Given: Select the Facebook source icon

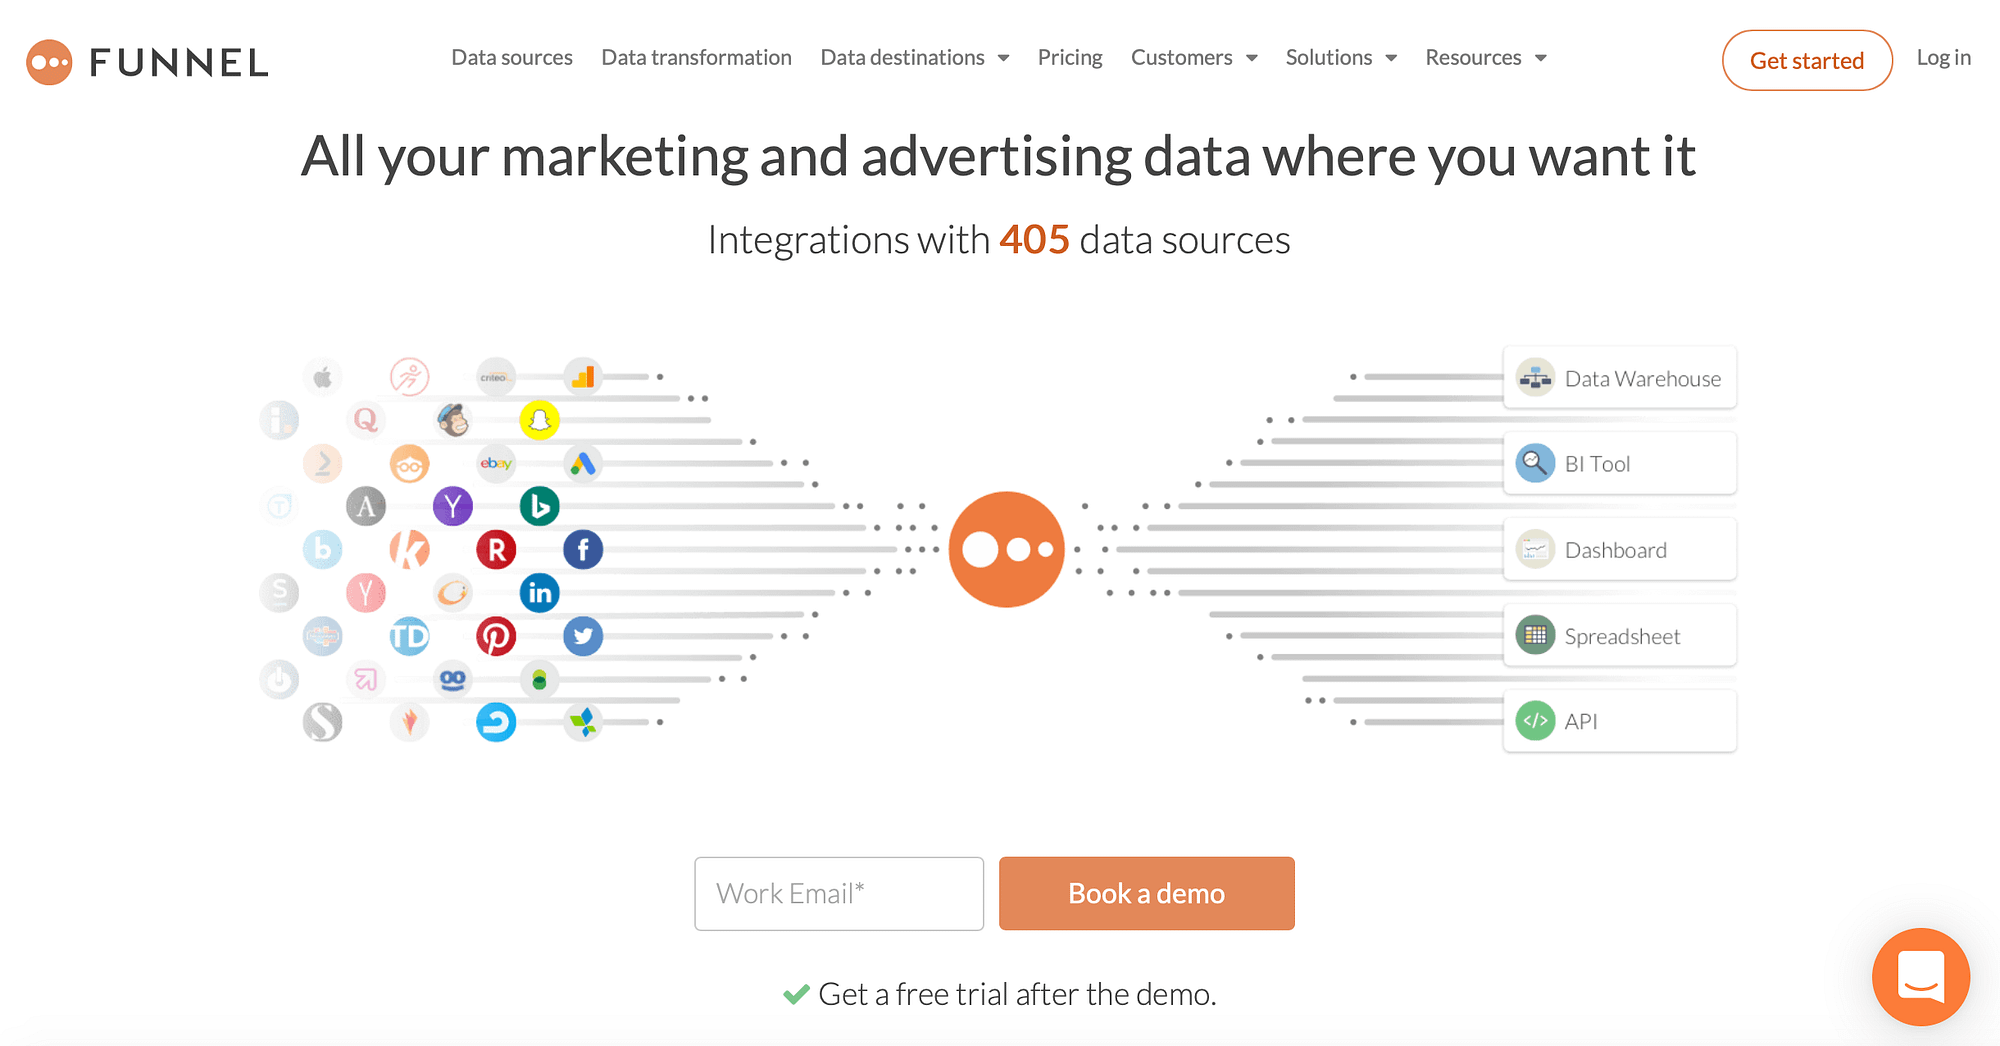Looking at the screenshot, I should coord(583,549).
